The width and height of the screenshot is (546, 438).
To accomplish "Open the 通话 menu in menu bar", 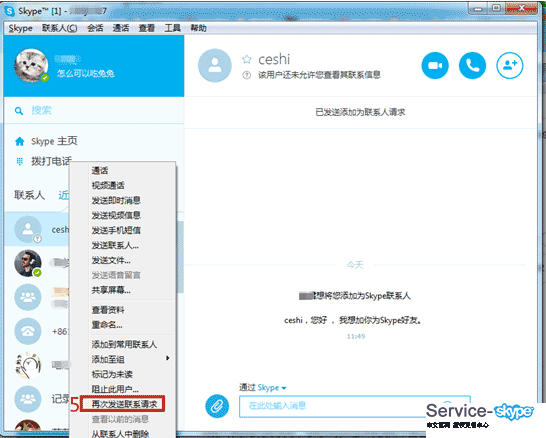I will tap(121, 28).
